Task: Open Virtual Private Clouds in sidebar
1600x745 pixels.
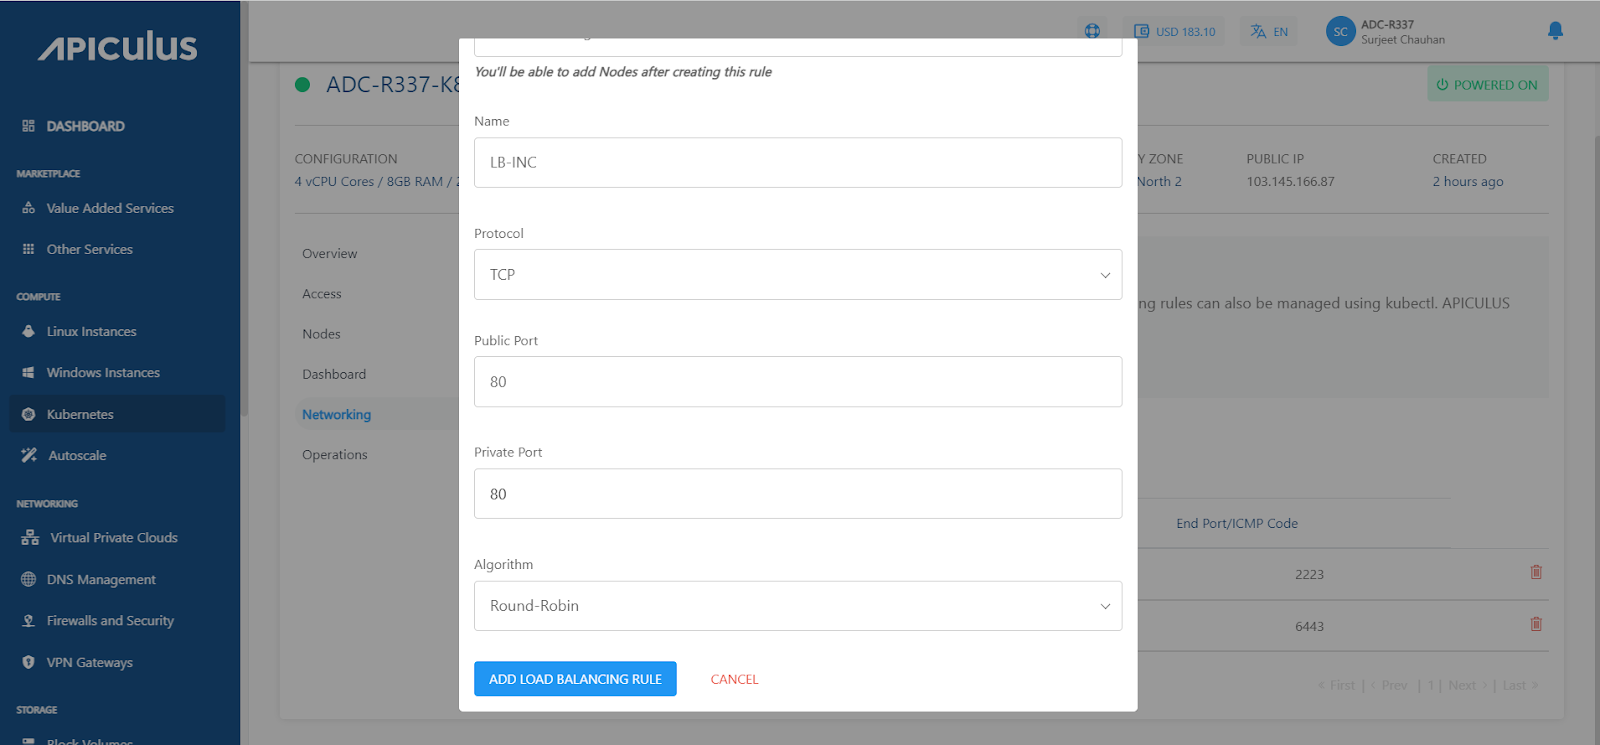Action: coord(113,538)
